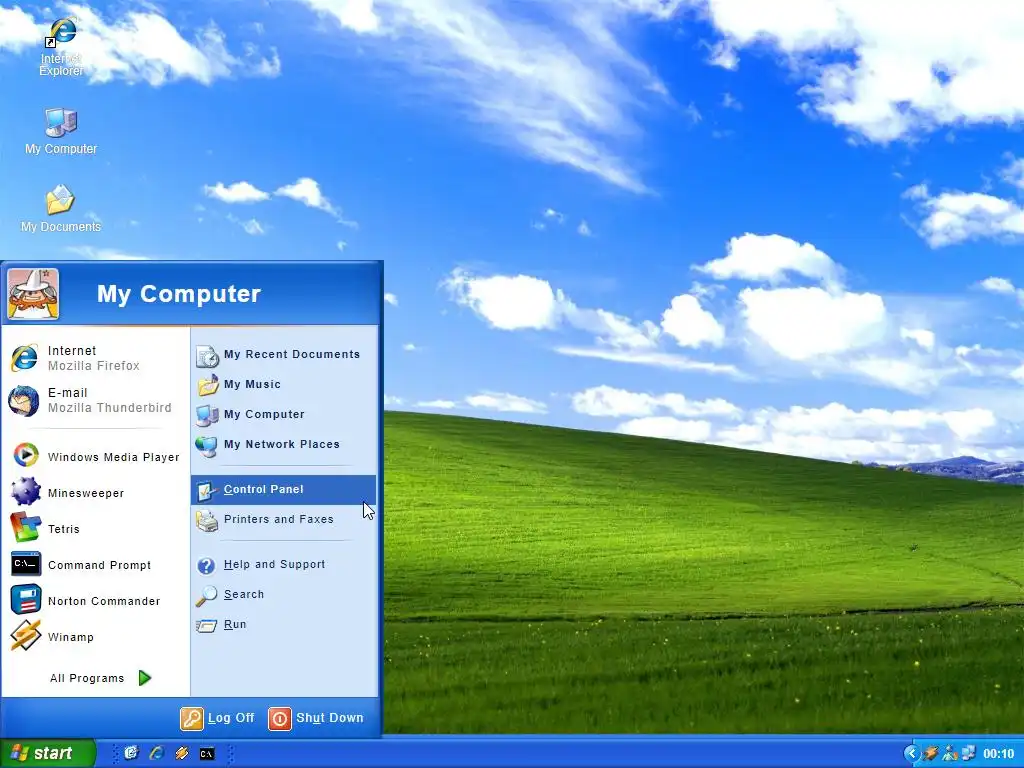Open My Computer in Start menu right pane
1024x768 pixels.
pos(284,415)
